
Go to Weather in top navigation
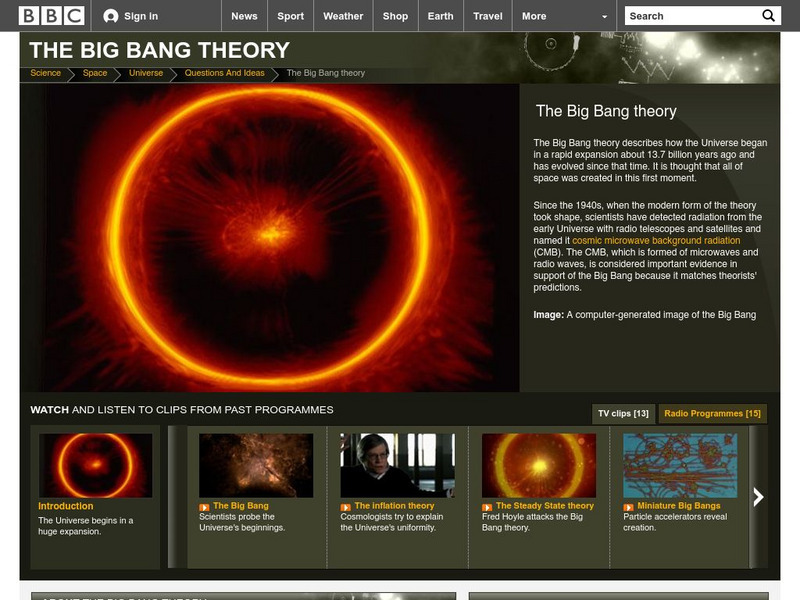[x=343, y=16]
